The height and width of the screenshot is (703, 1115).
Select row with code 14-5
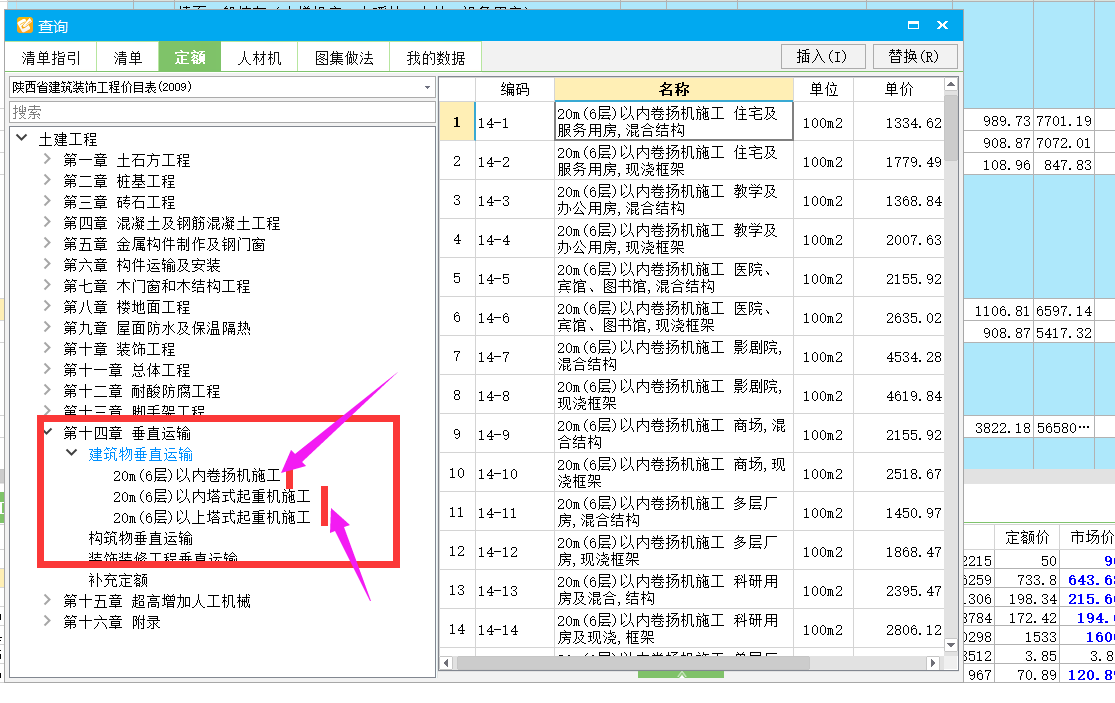click(692, 278)
